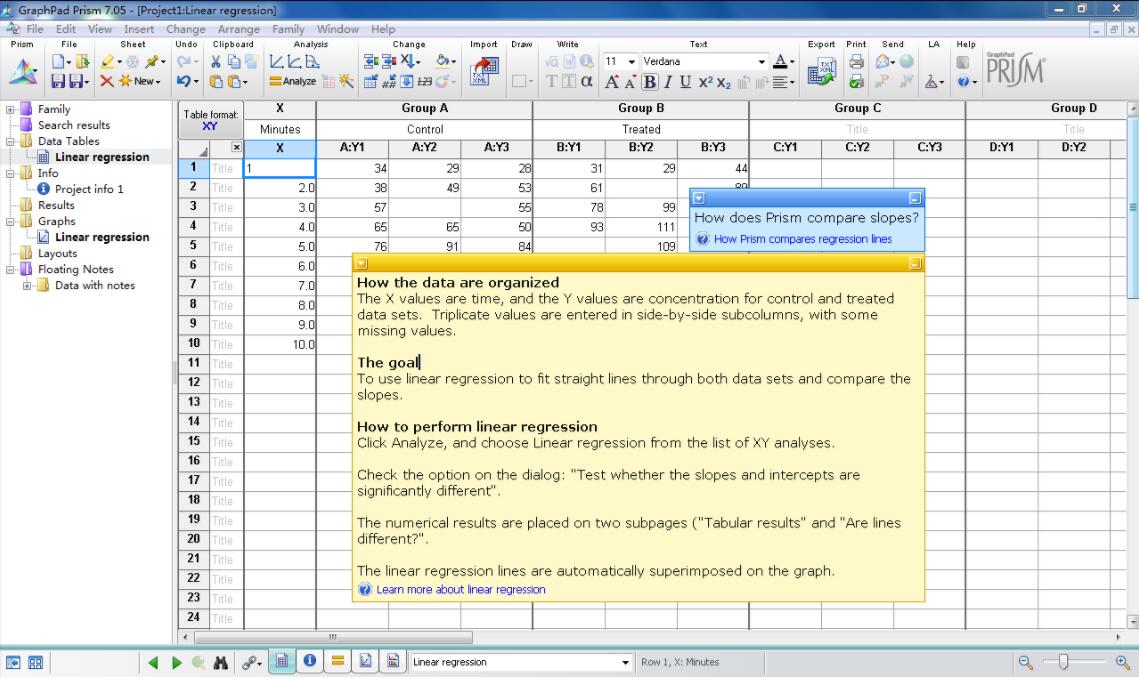The height and width of the screenshot is (679, 1139).
Task: Open the Insert menu
Action: pyautogui.click(x=139, y=29)
